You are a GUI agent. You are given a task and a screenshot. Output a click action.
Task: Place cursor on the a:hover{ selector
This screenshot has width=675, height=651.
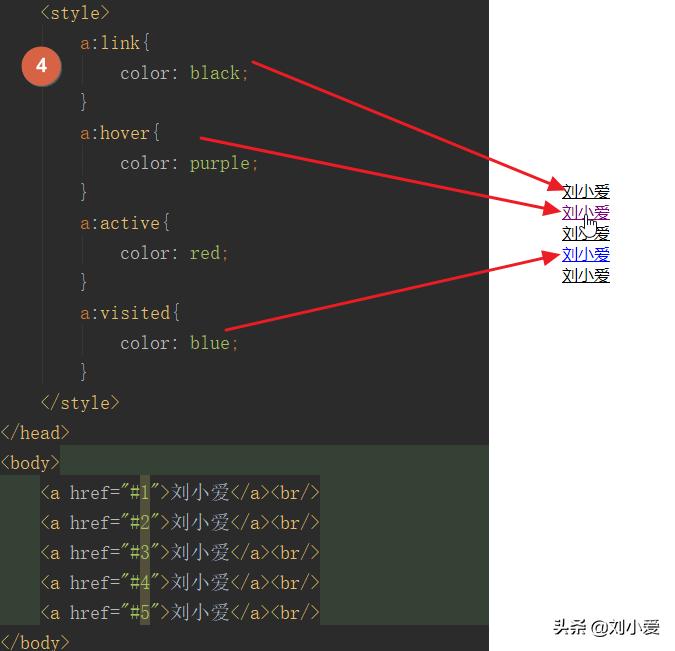pyautogui.click(x=120, y=133)
